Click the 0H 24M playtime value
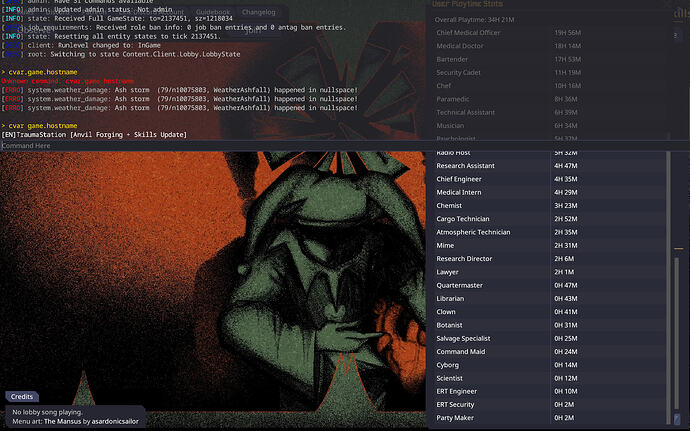 565,351
